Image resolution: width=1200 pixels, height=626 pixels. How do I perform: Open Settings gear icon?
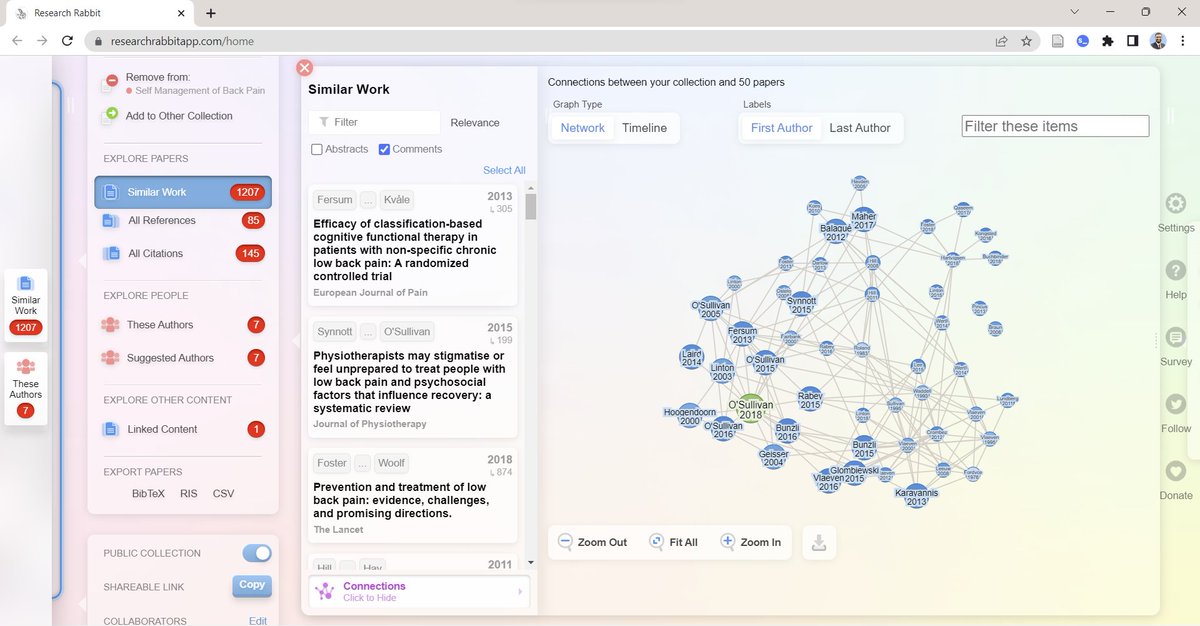coord(1176,204)
